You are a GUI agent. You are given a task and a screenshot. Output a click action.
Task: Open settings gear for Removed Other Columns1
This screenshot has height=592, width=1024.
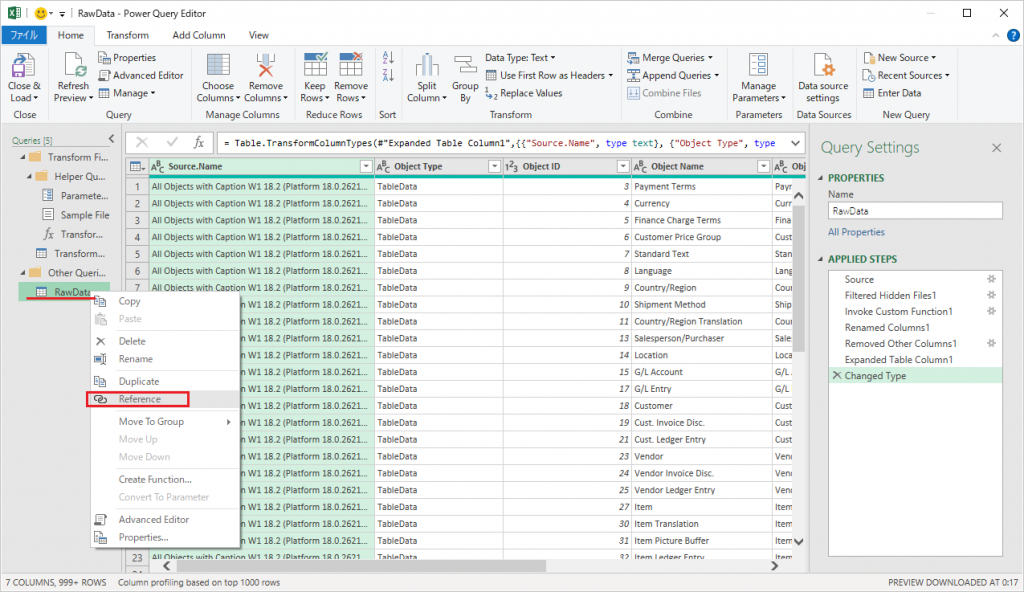tap(991, 344)
